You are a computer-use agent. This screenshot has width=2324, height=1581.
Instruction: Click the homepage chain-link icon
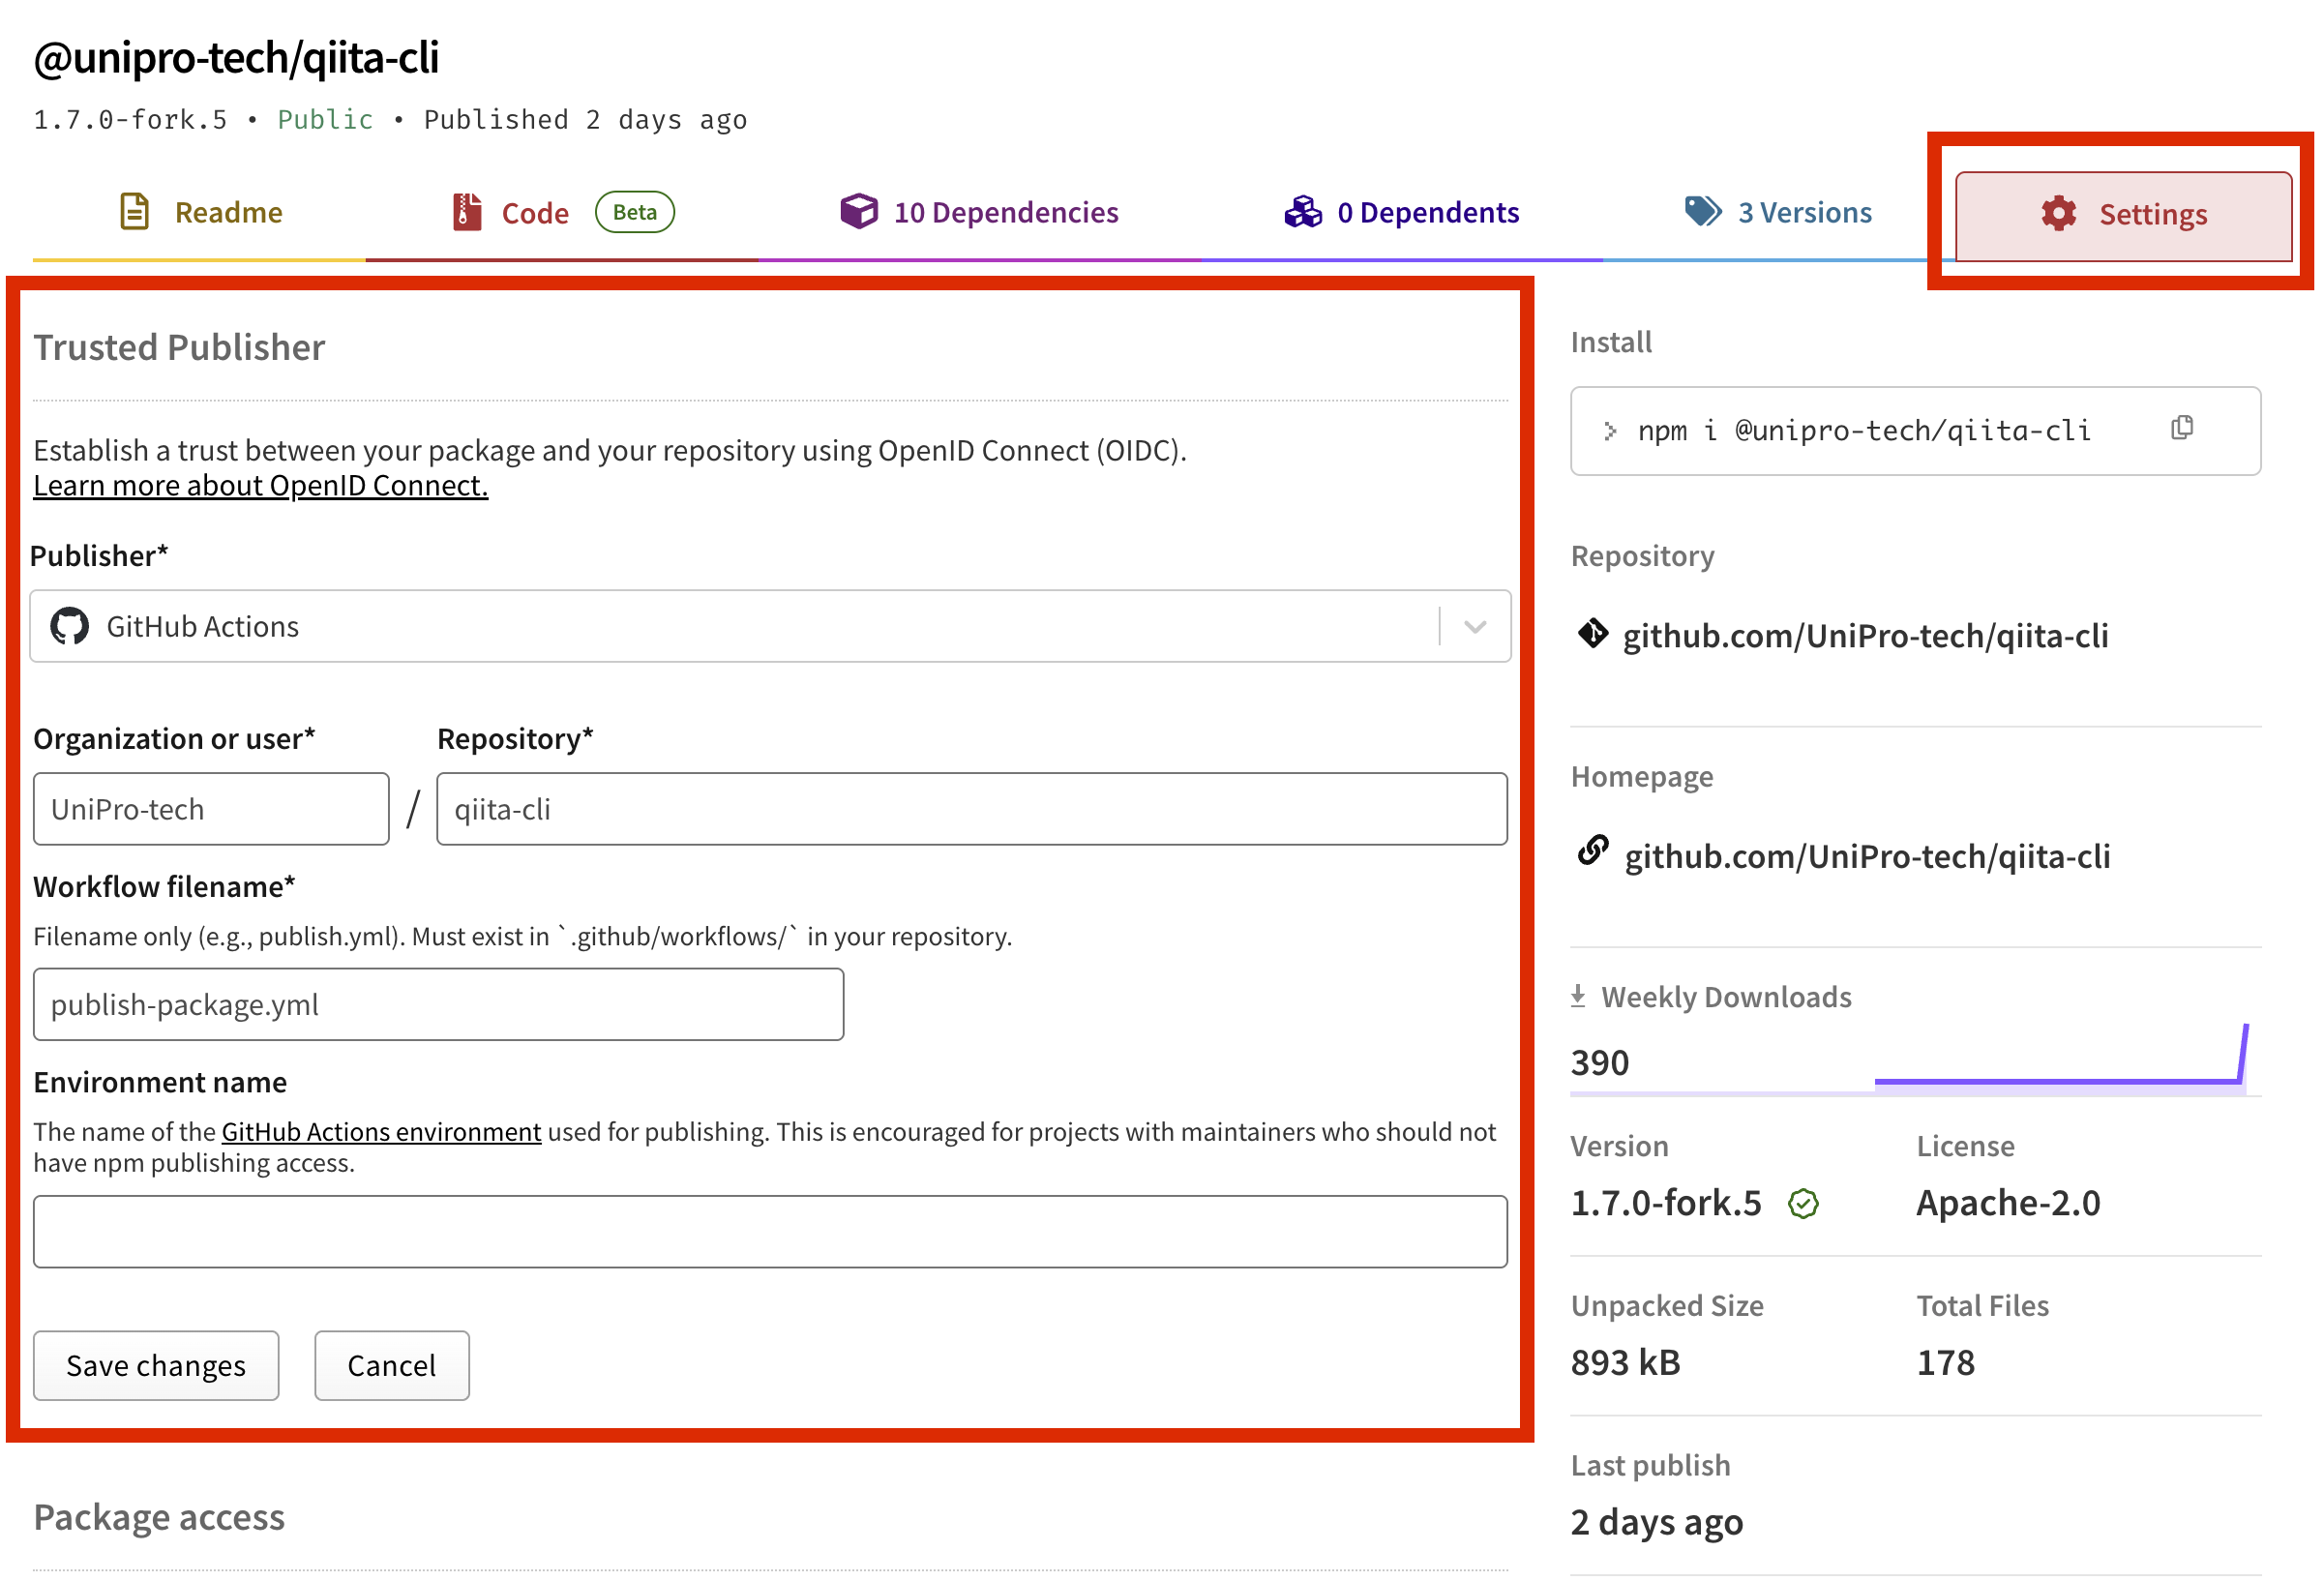[1592, 851]
